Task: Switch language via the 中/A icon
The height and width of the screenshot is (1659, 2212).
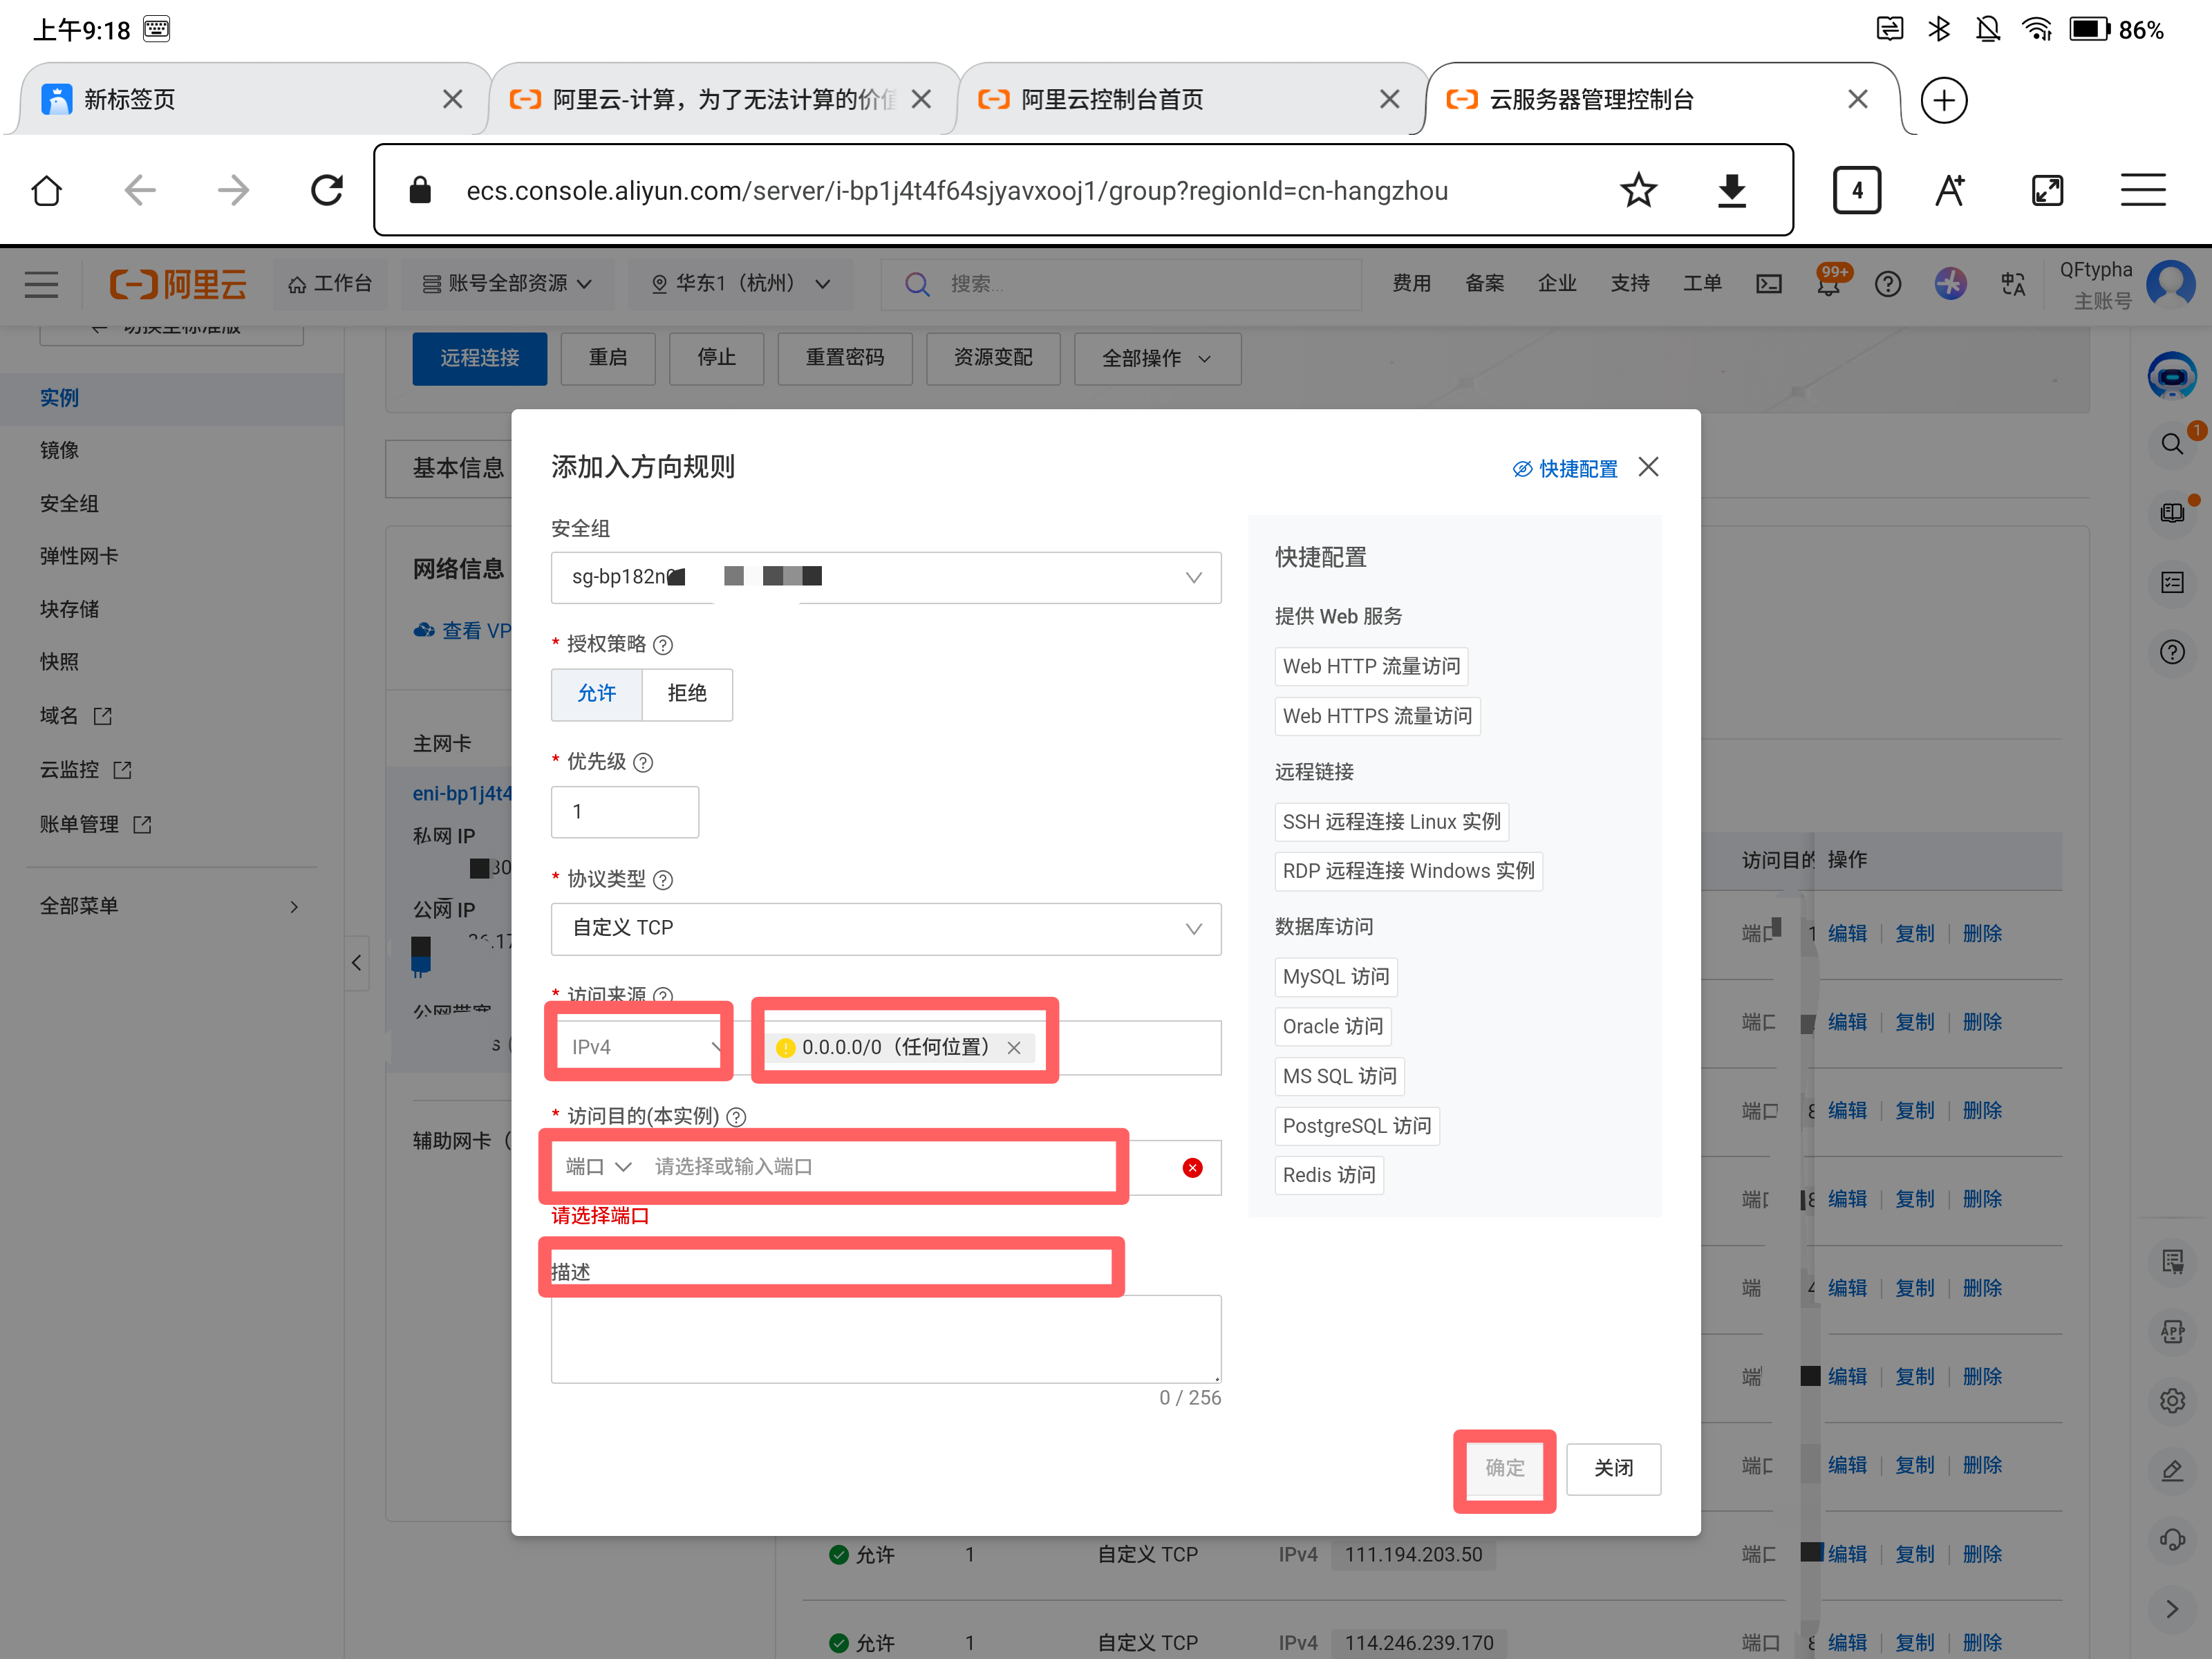Action: coord(2013,284)
